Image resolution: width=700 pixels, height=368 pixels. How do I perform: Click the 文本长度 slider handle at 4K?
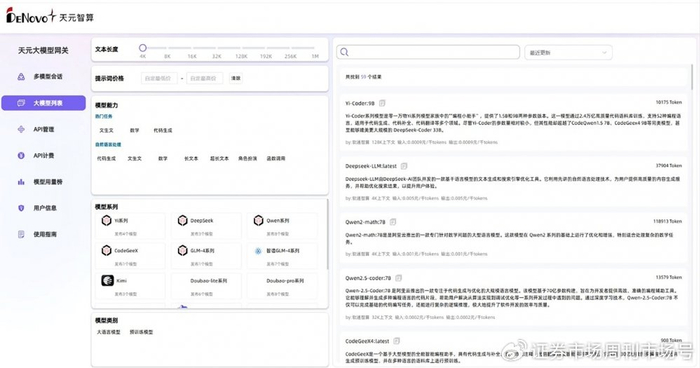(x=142, y=48)
